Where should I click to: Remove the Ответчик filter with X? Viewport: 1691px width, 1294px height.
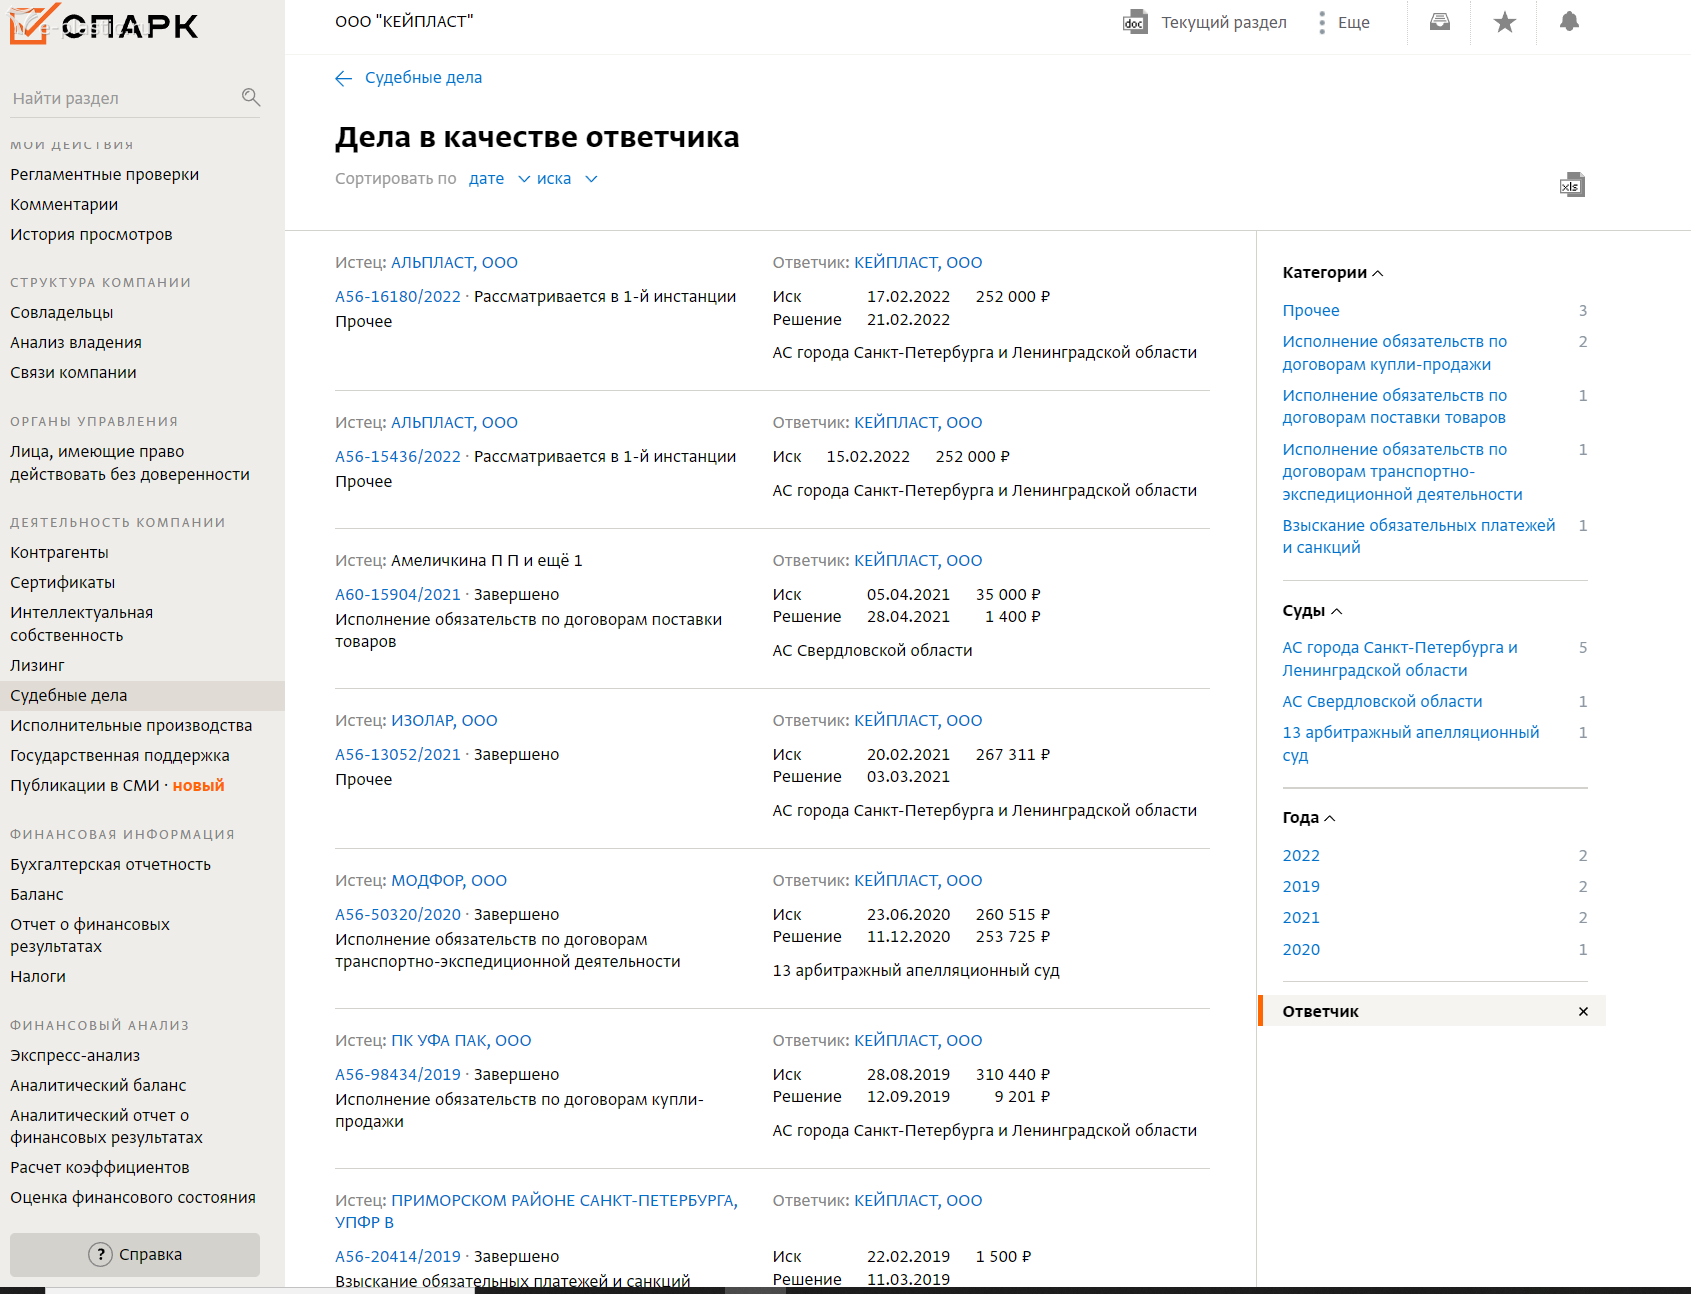click(x=1583, y=1012)
